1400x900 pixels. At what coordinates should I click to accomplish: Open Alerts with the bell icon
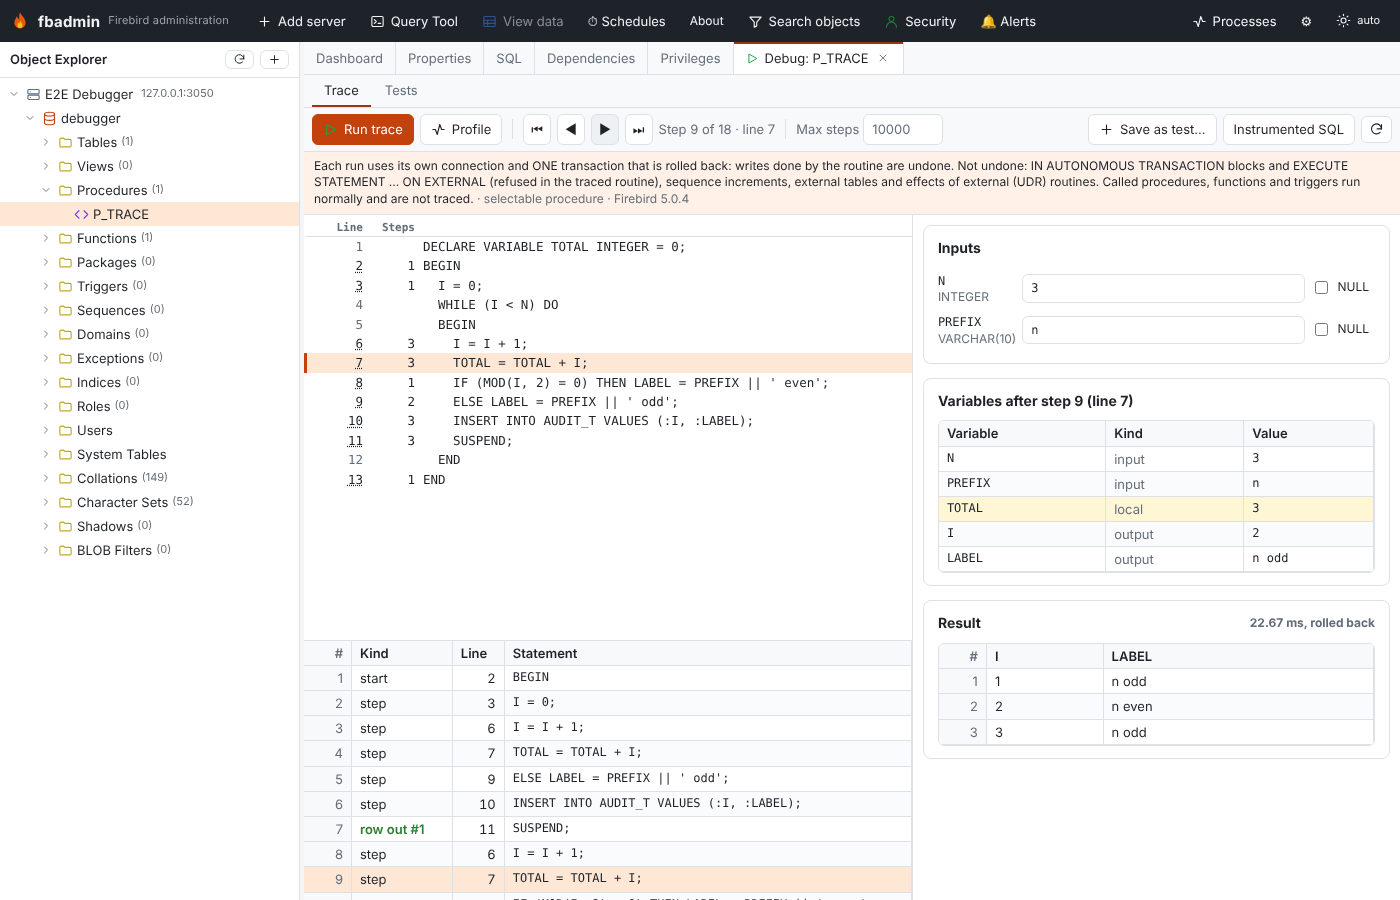(x=1008, y=21)
